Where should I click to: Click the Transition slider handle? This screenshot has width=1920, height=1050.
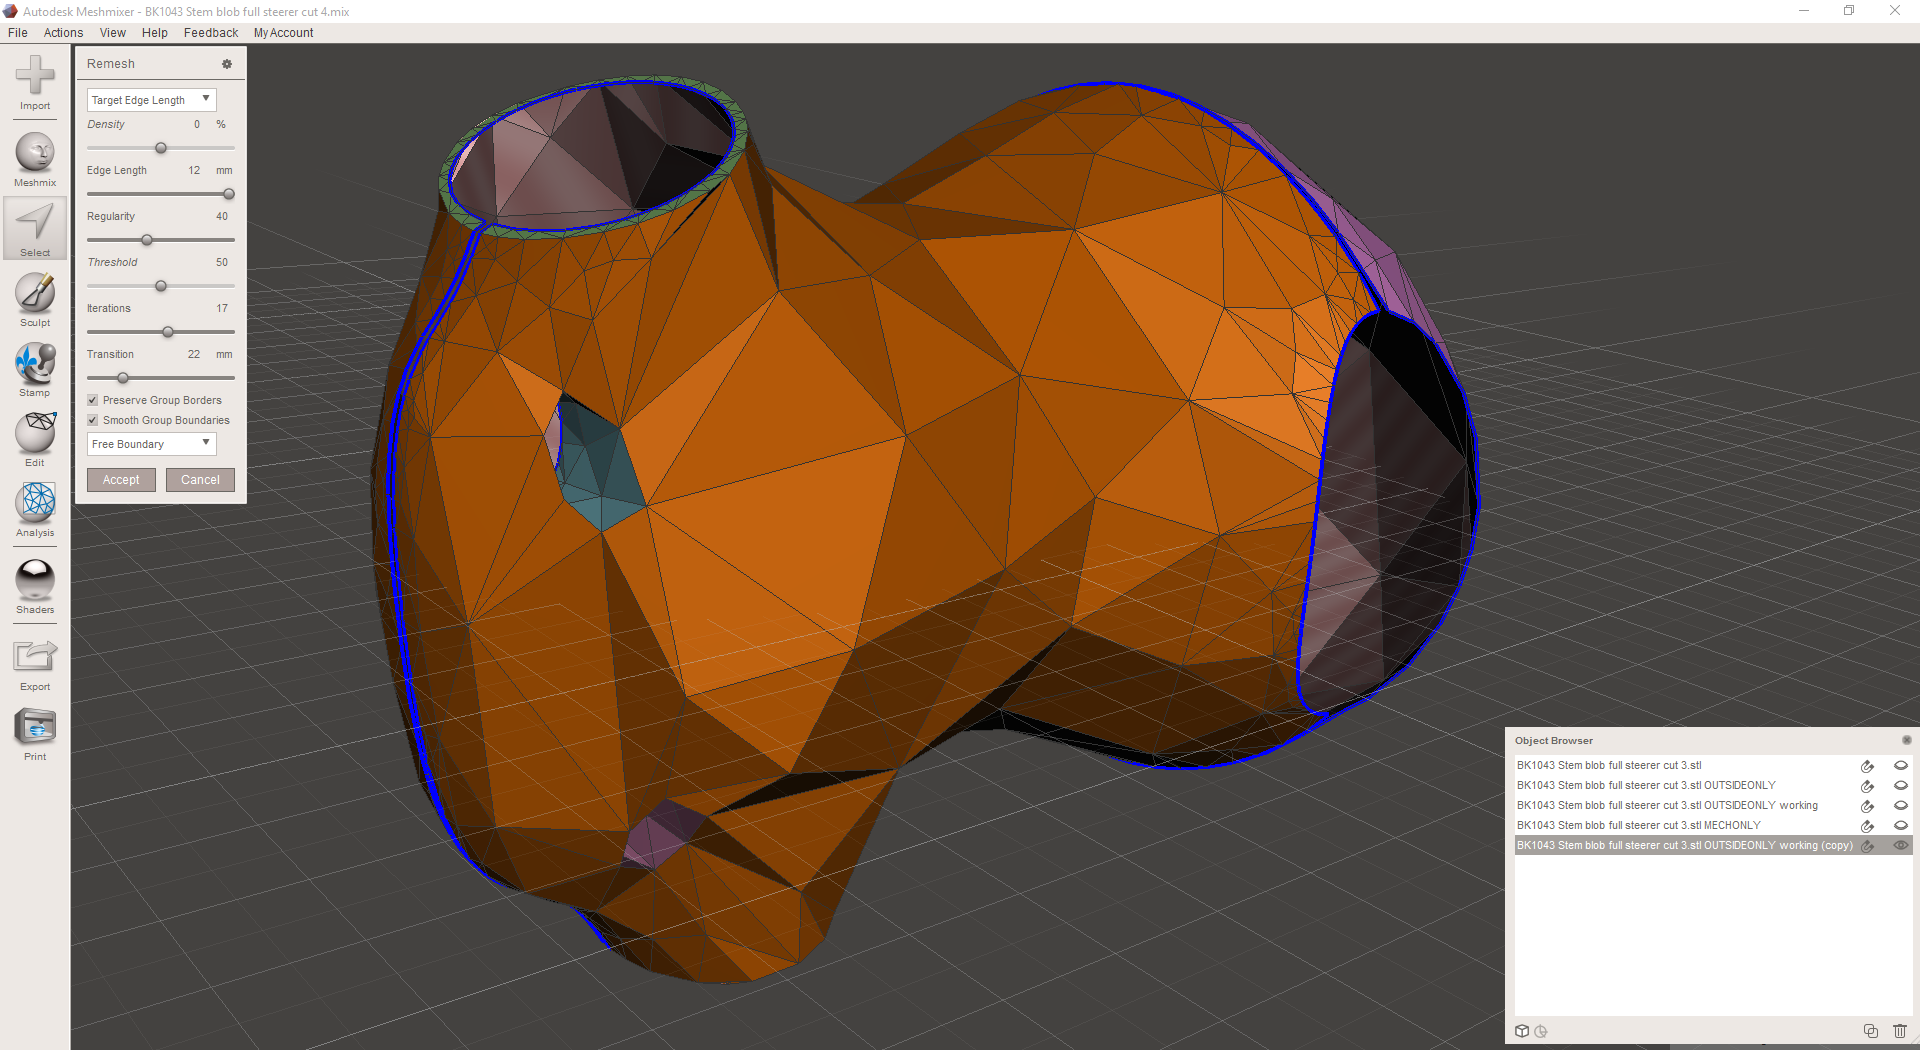click(x=123, y=378)
